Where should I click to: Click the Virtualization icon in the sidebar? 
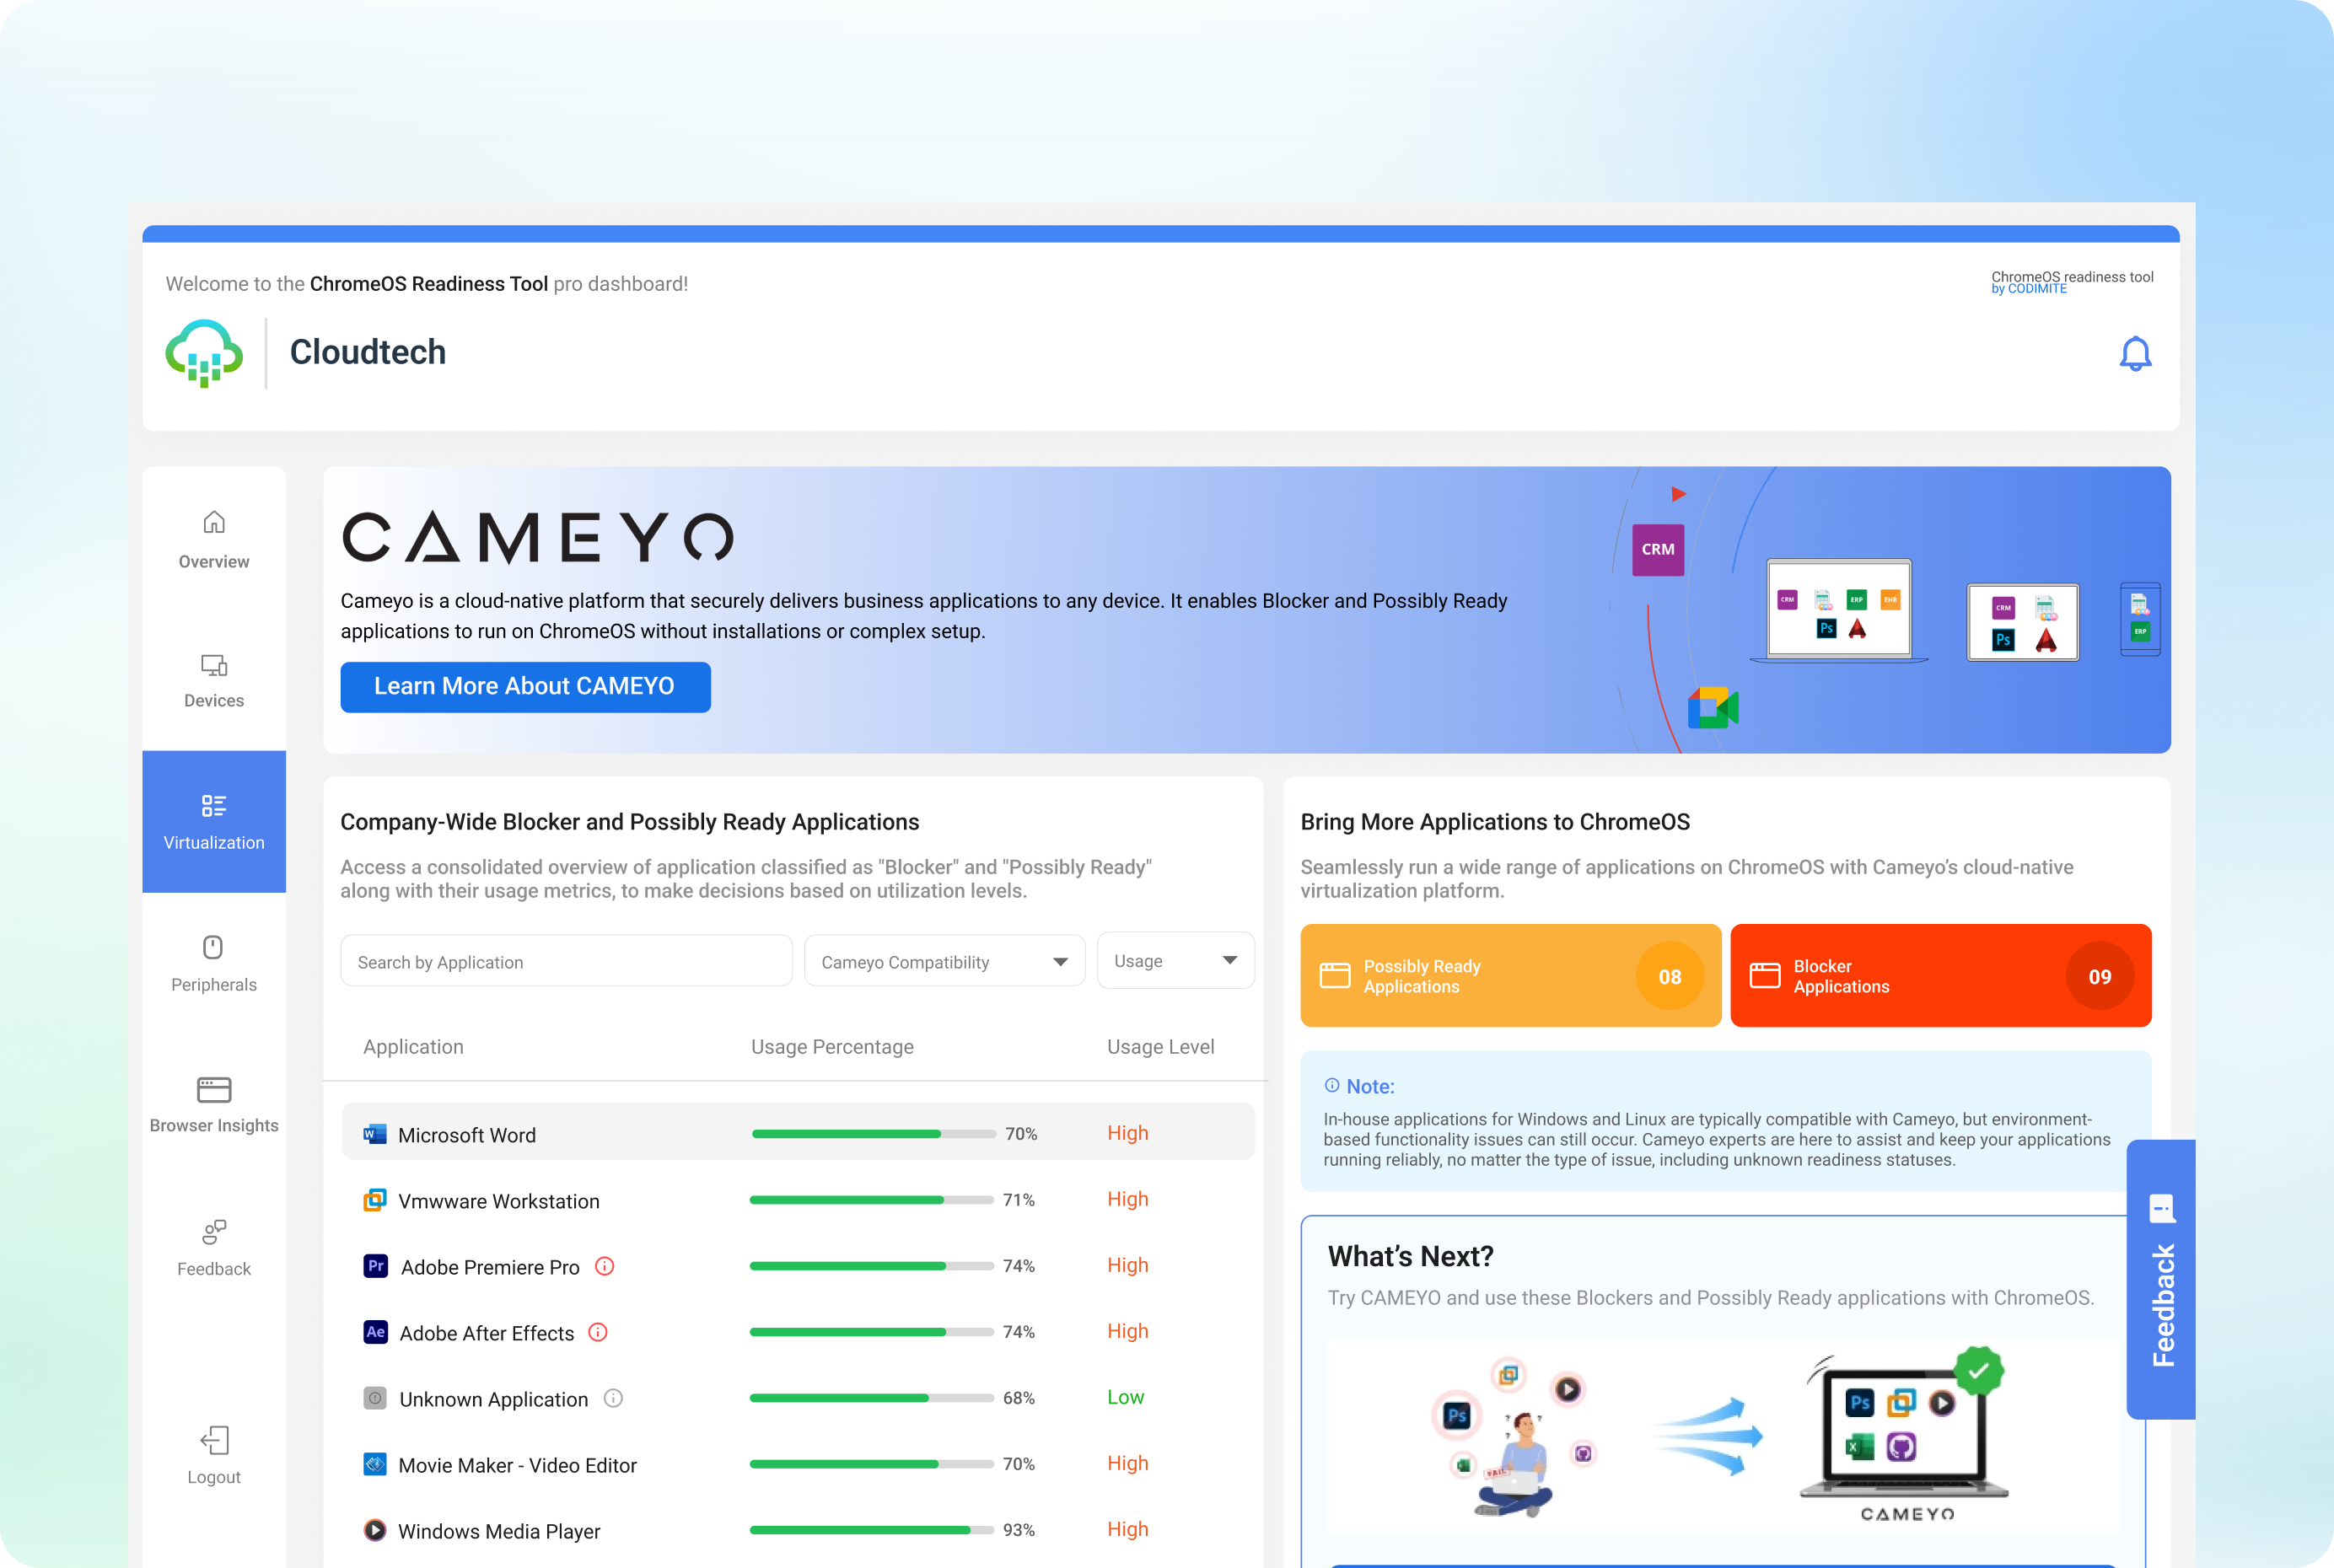click(213, 806)
